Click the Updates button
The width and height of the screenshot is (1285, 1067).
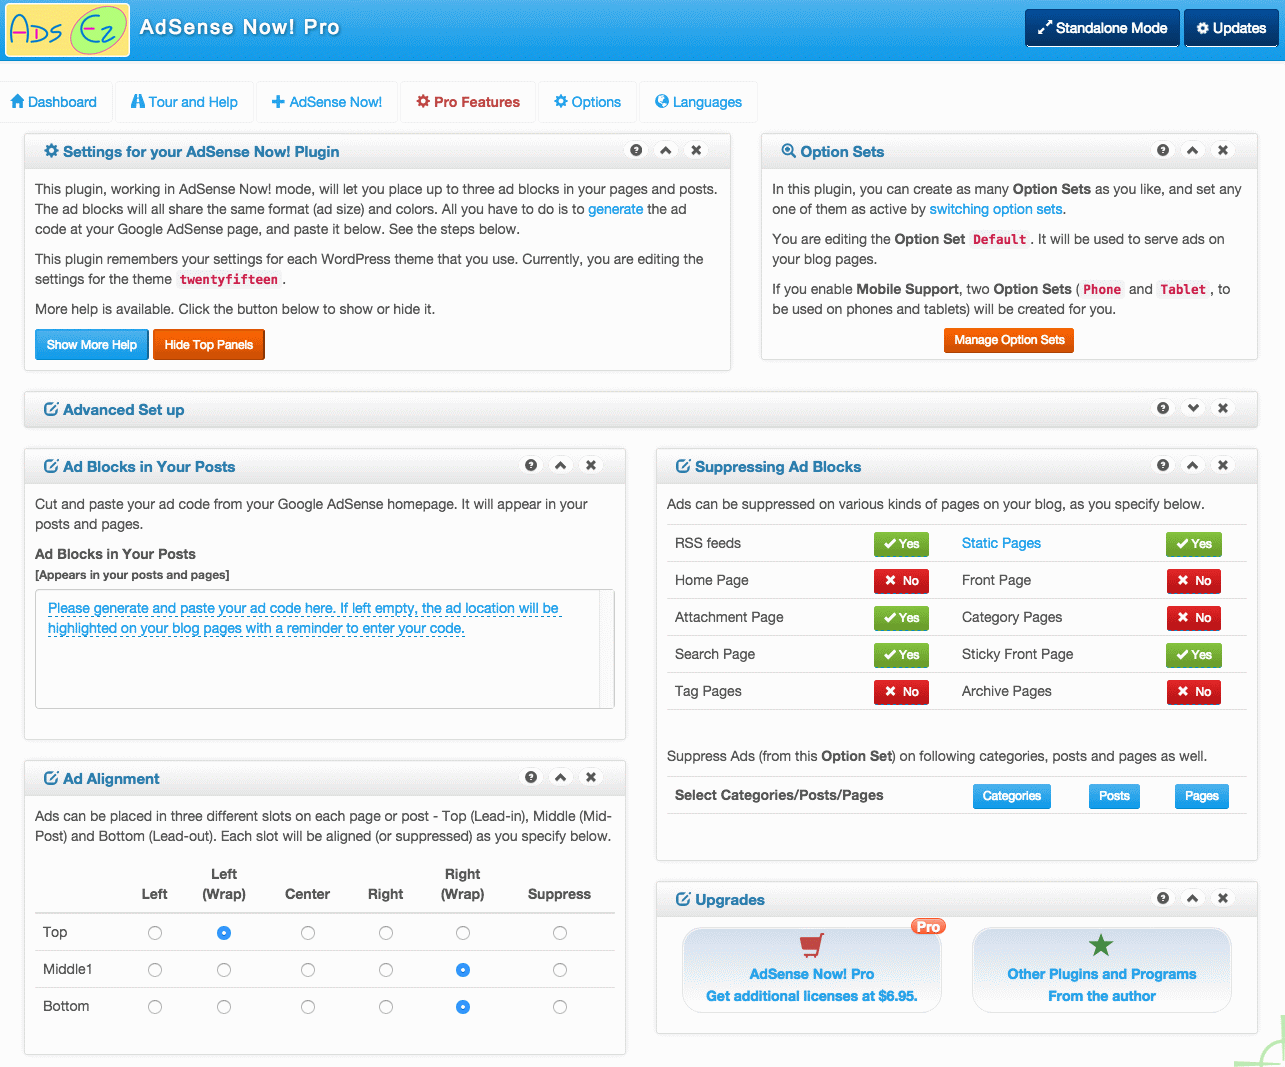click(1231, 28)
